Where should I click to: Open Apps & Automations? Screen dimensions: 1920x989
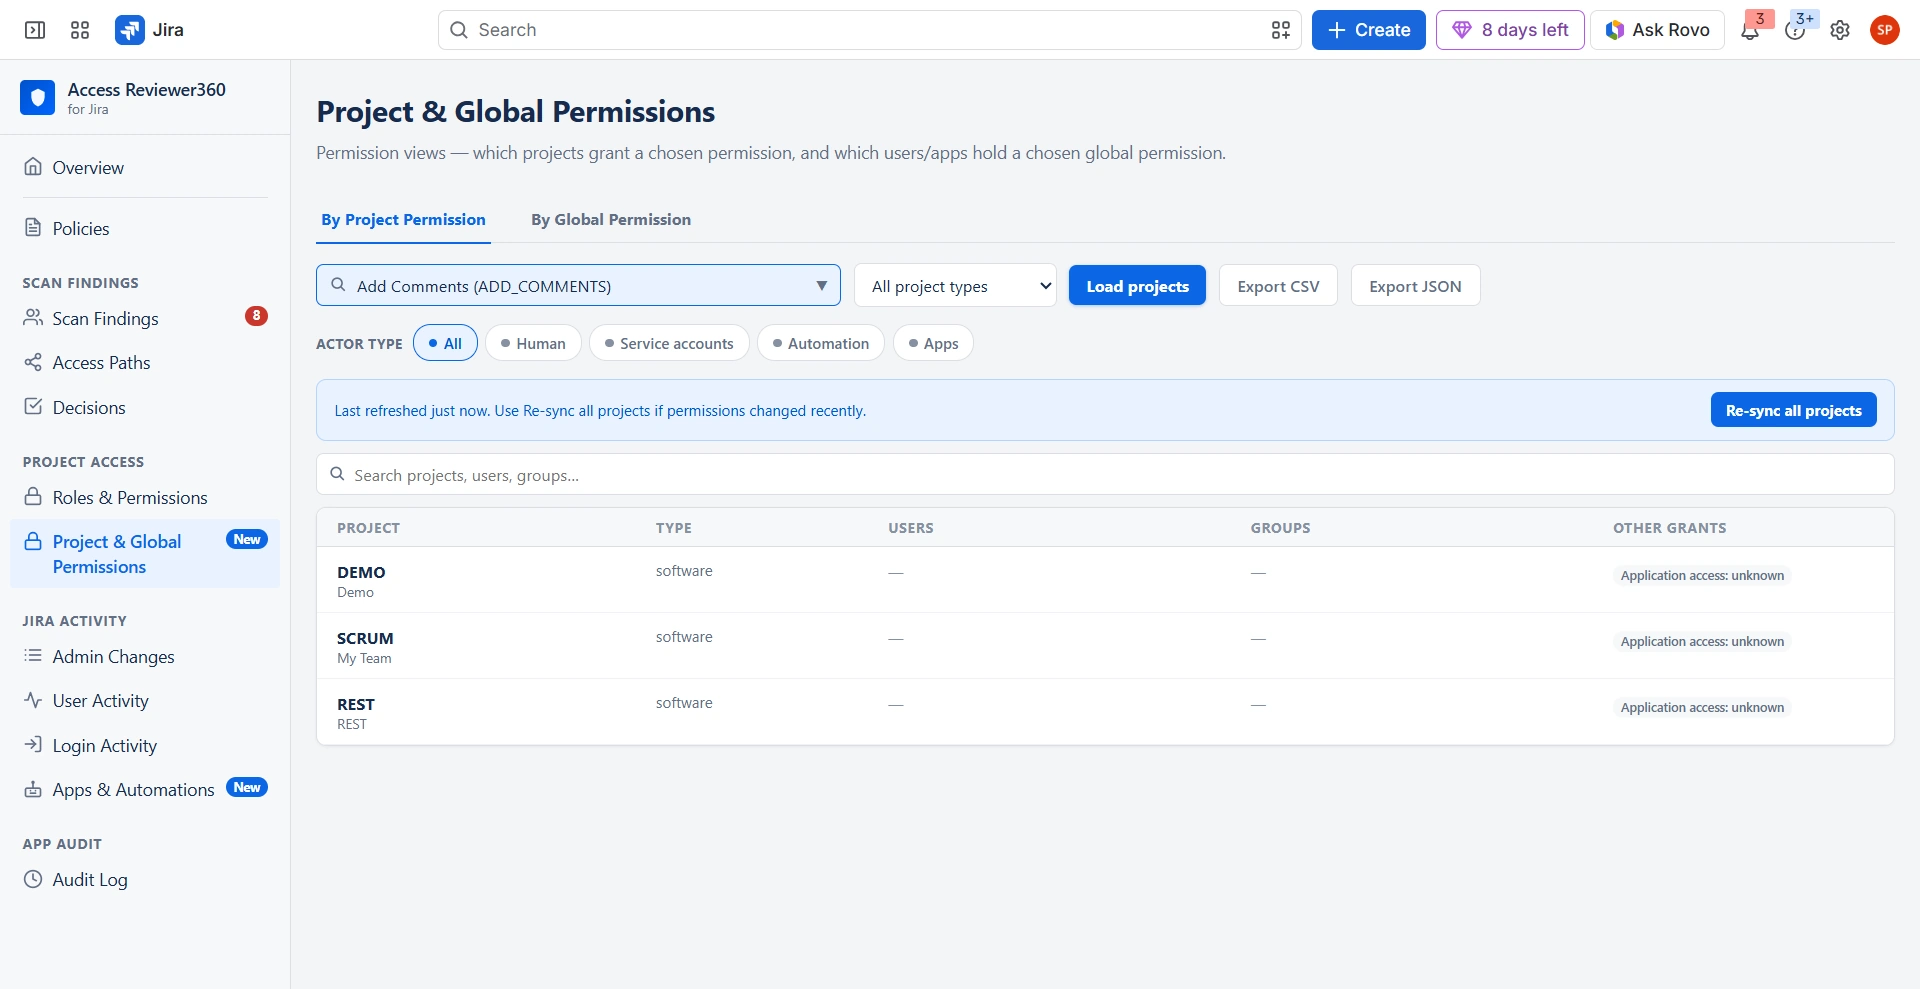tap(145, 789)
